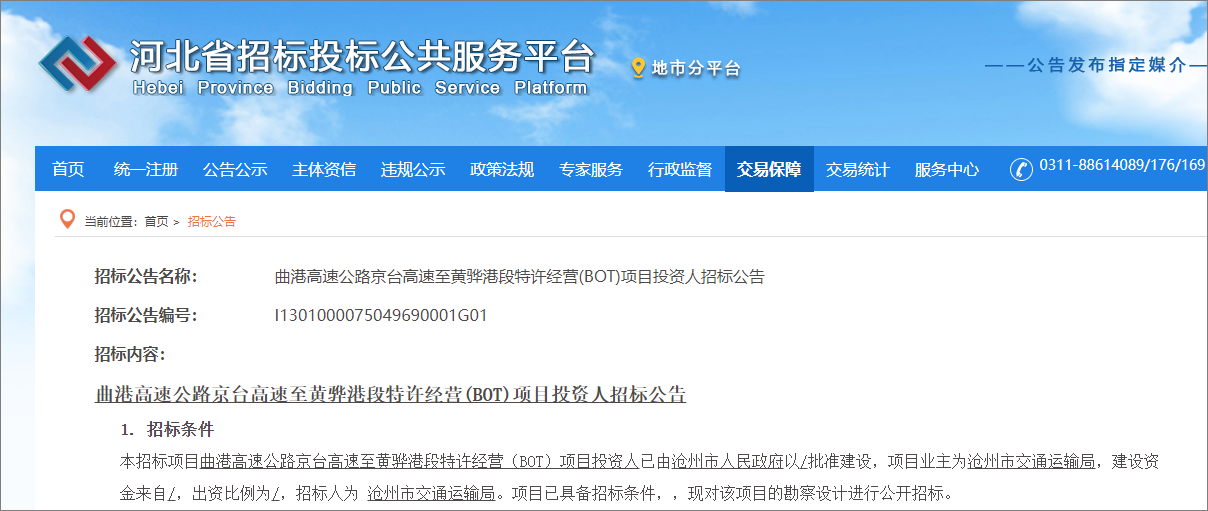
Task: Click the phone icon in navigation bar
Action: (x=1021, y=169)
